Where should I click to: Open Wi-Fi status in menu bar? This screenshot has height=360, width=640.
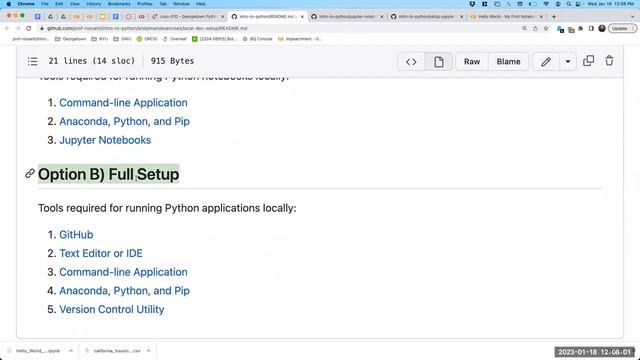click(546, 4)
